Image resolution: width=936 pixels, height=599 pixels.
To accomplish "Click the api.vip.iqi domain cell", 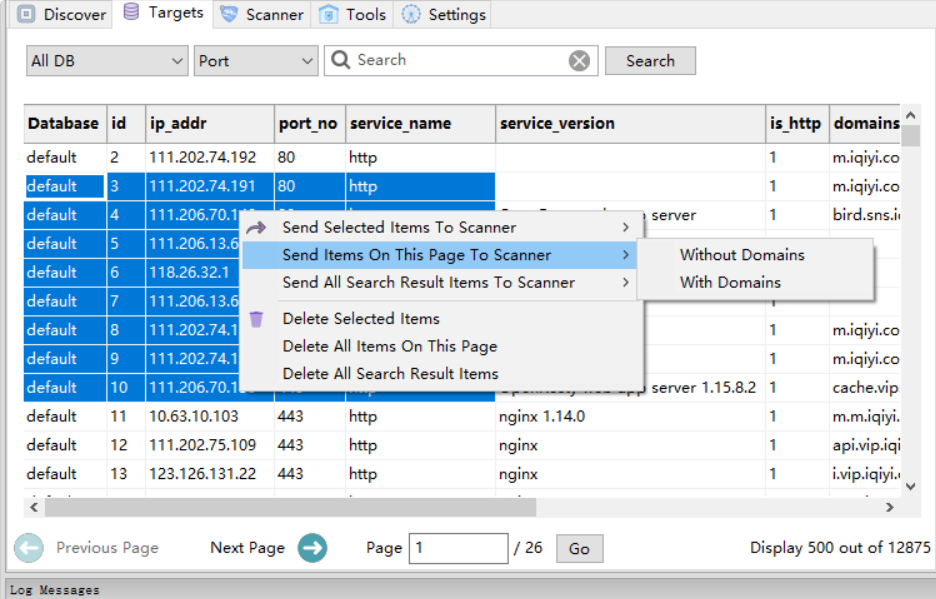I will click(x=865, y=445).
